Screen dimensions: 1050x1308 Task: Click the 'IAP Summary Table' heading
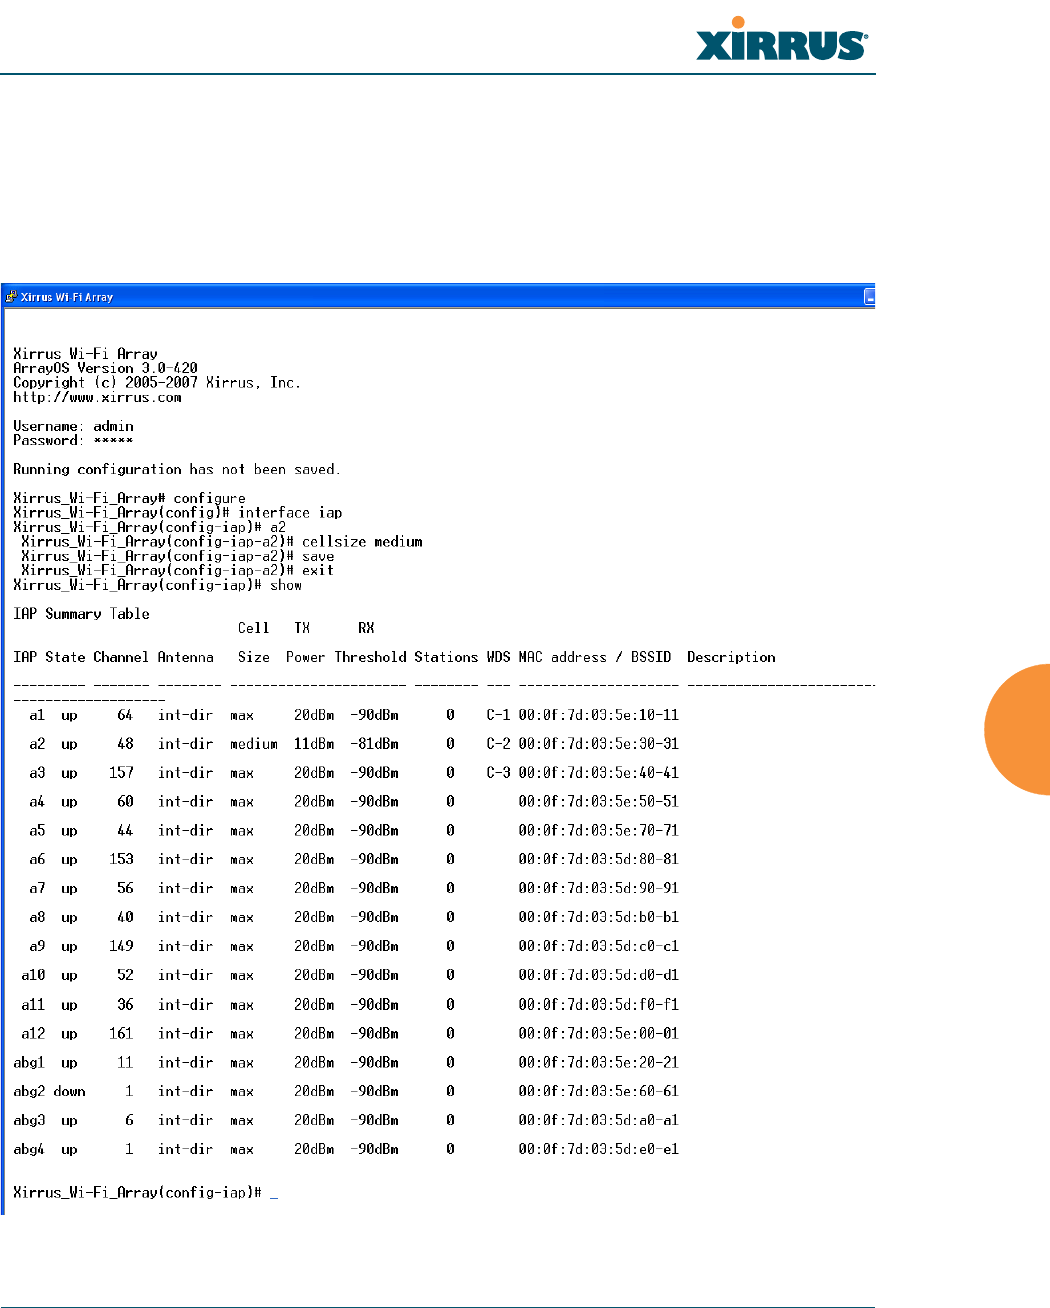pyautogui.click(x=81, y=614)
